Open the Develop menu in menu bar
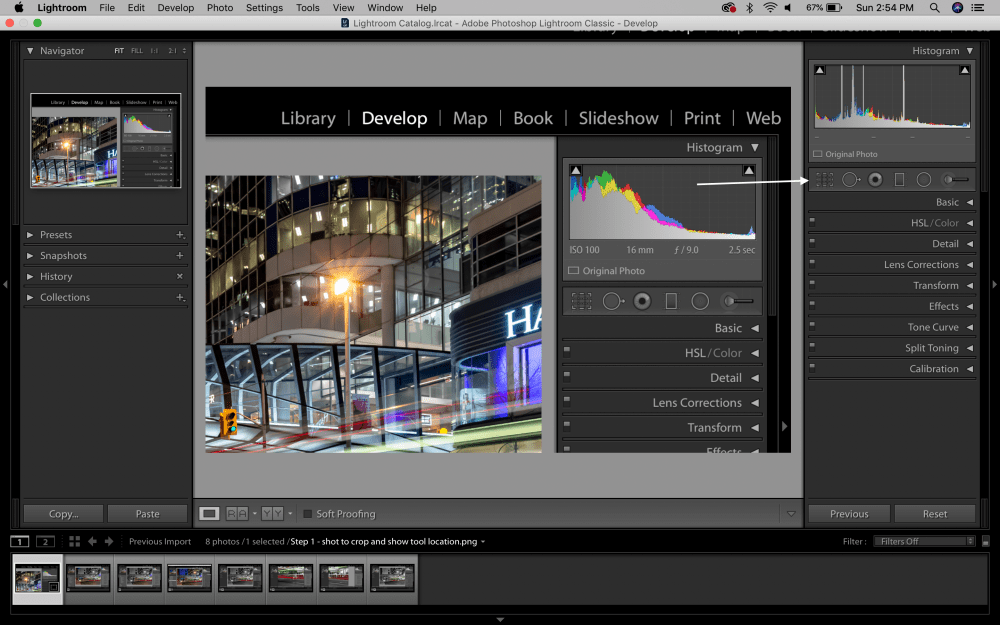The image size is (1000, 625). (x=175, y=8)
